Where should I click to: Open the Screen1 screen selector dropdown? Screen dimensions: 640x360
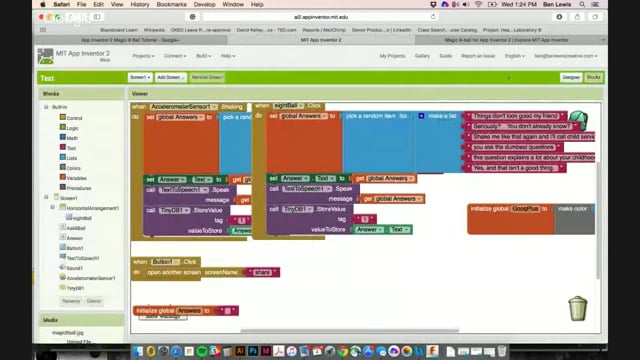click(140, 77)
